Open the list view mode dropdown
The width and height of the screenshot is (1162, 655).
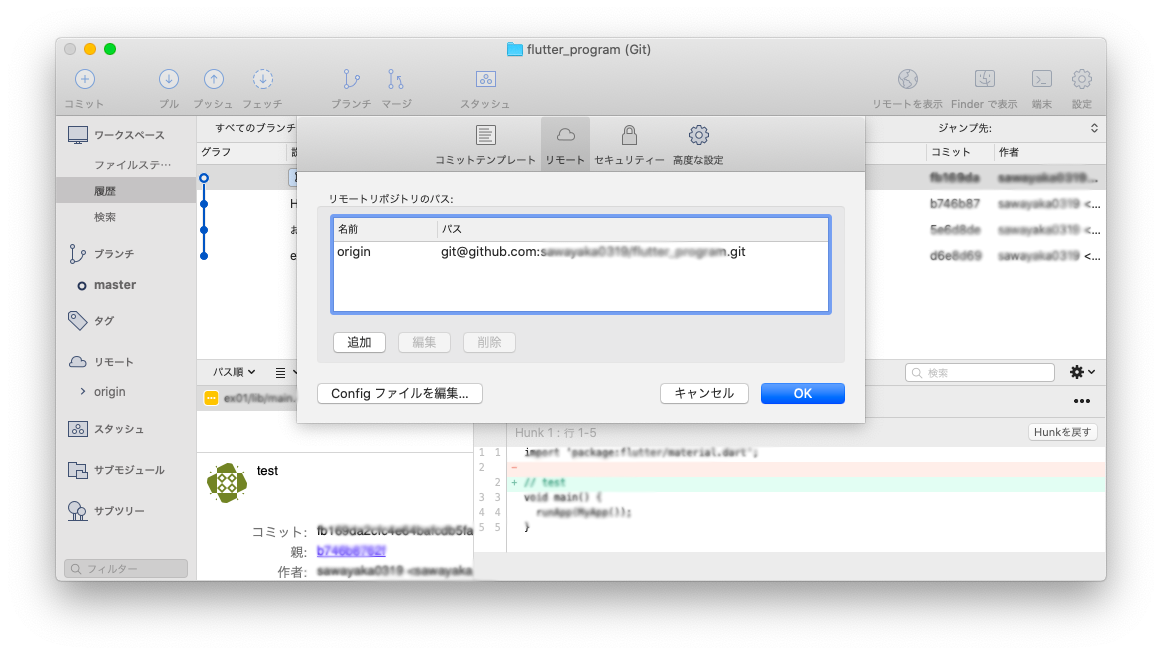click(x=285, y=372)
